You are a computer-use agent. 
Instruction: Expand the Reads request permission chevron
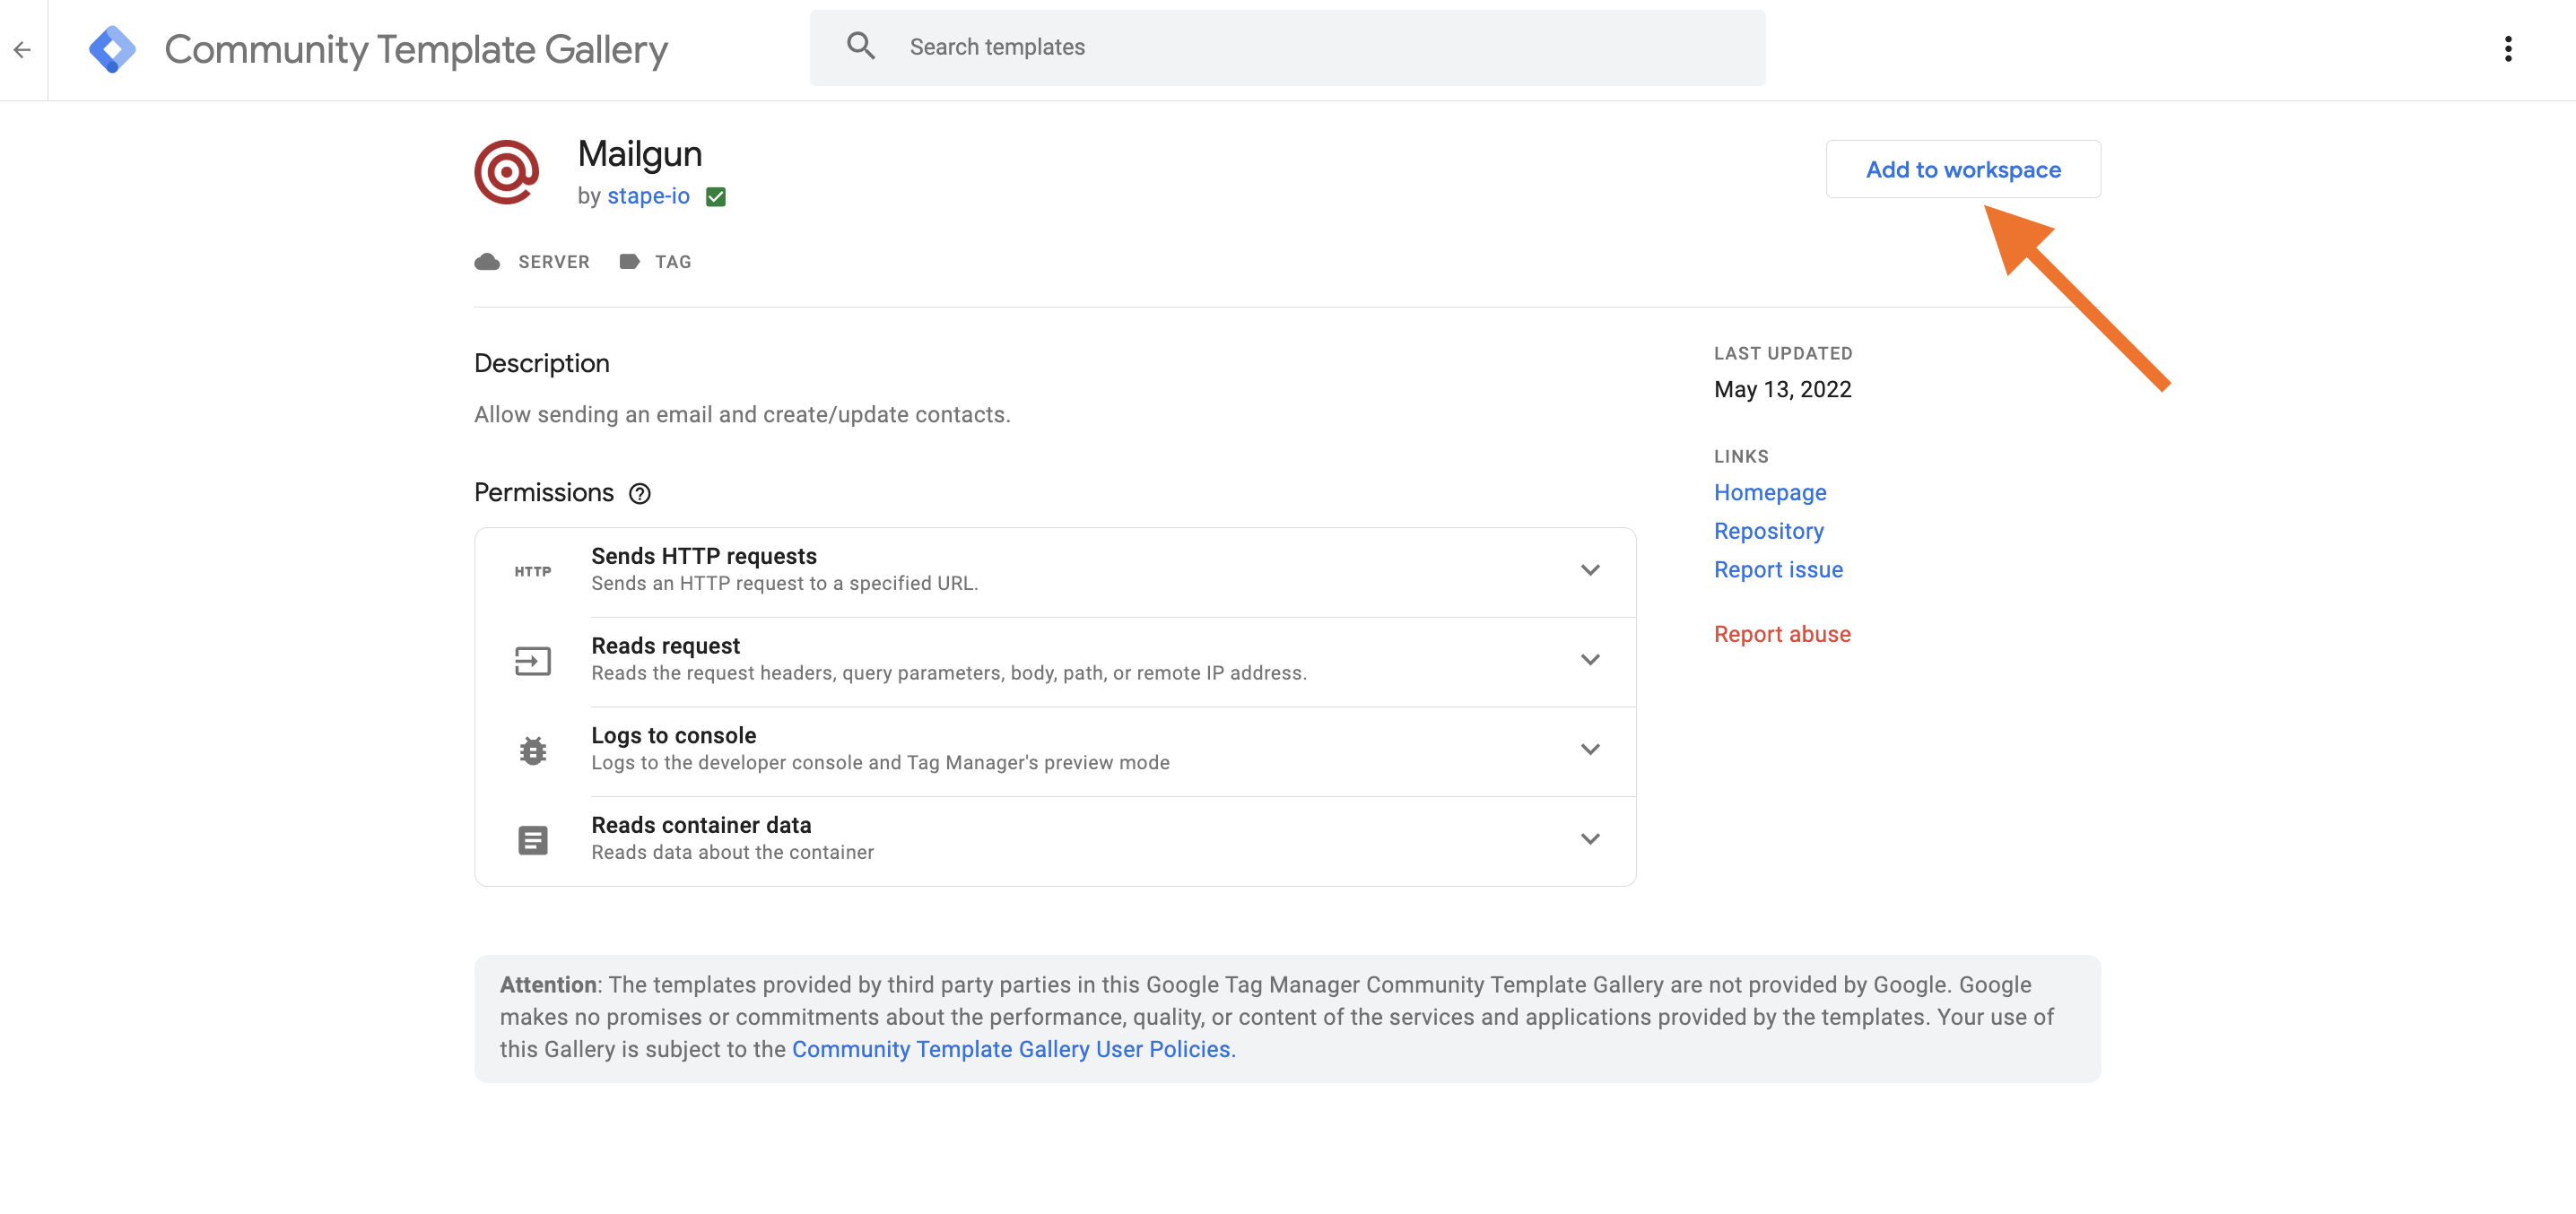coord(1590,660)
